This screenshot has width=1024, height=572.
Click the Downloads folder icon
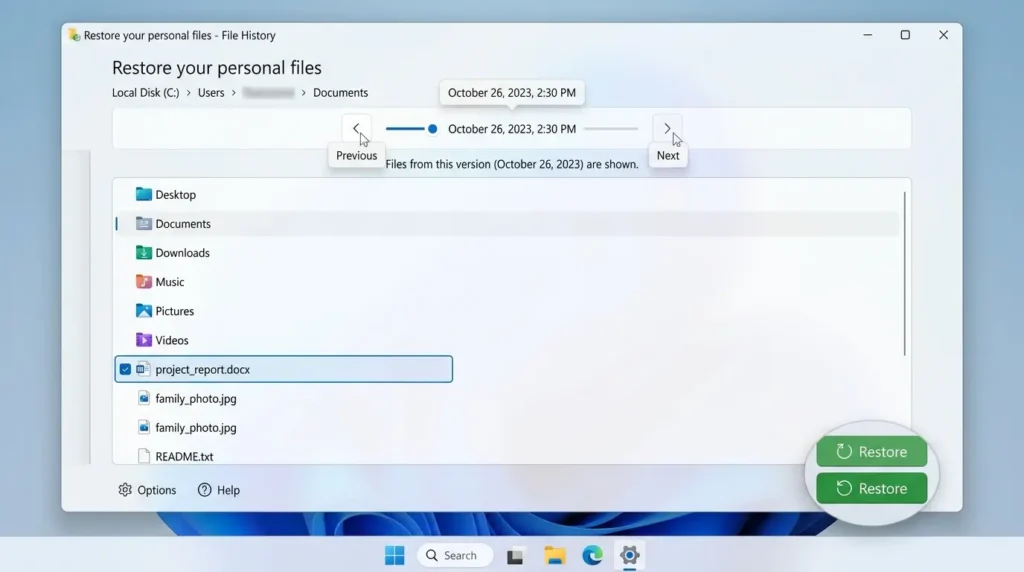coord(144,253)
